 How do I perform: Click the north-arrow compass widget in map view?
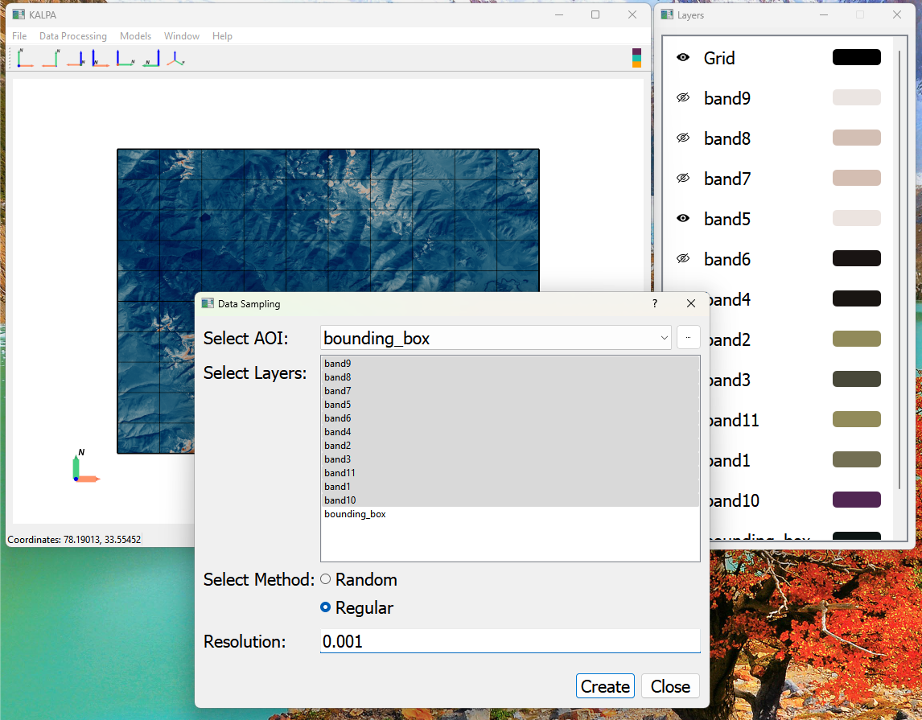pos(85,466)
